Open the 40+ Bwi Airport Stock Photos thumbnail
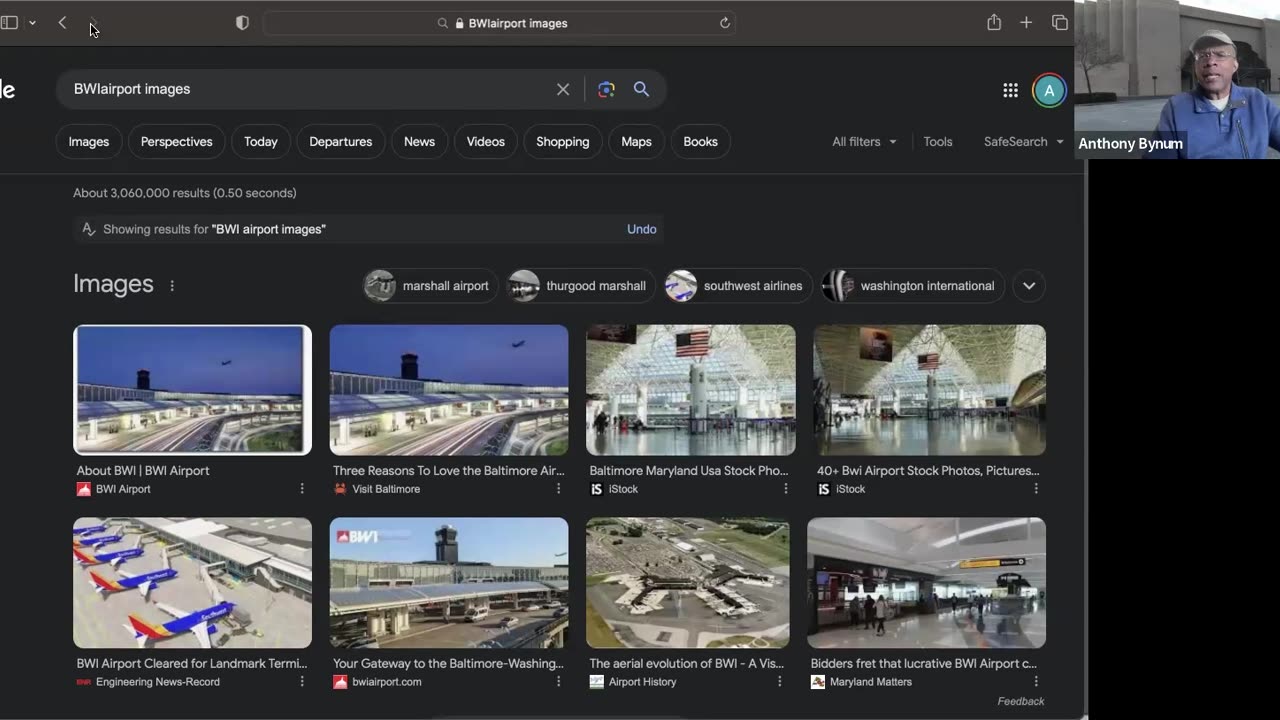The width and height of the screenshot is (1280, 720). (x=929, y=390)
